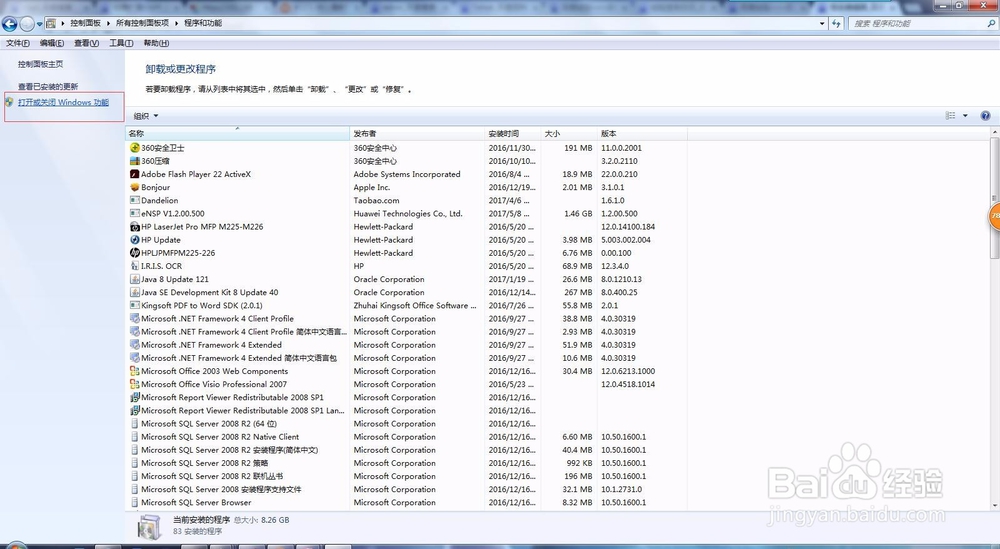Open the 查看(V) menu
1000x549 pixels.
[x=86, y=43]
